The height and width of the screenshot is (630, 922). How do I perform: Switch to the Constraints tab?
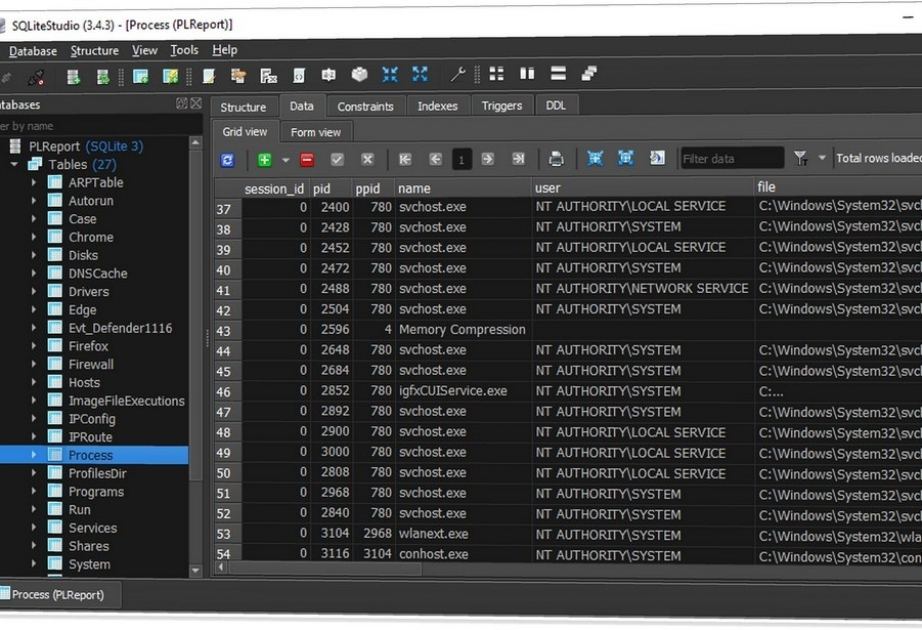tap(365, 106)
